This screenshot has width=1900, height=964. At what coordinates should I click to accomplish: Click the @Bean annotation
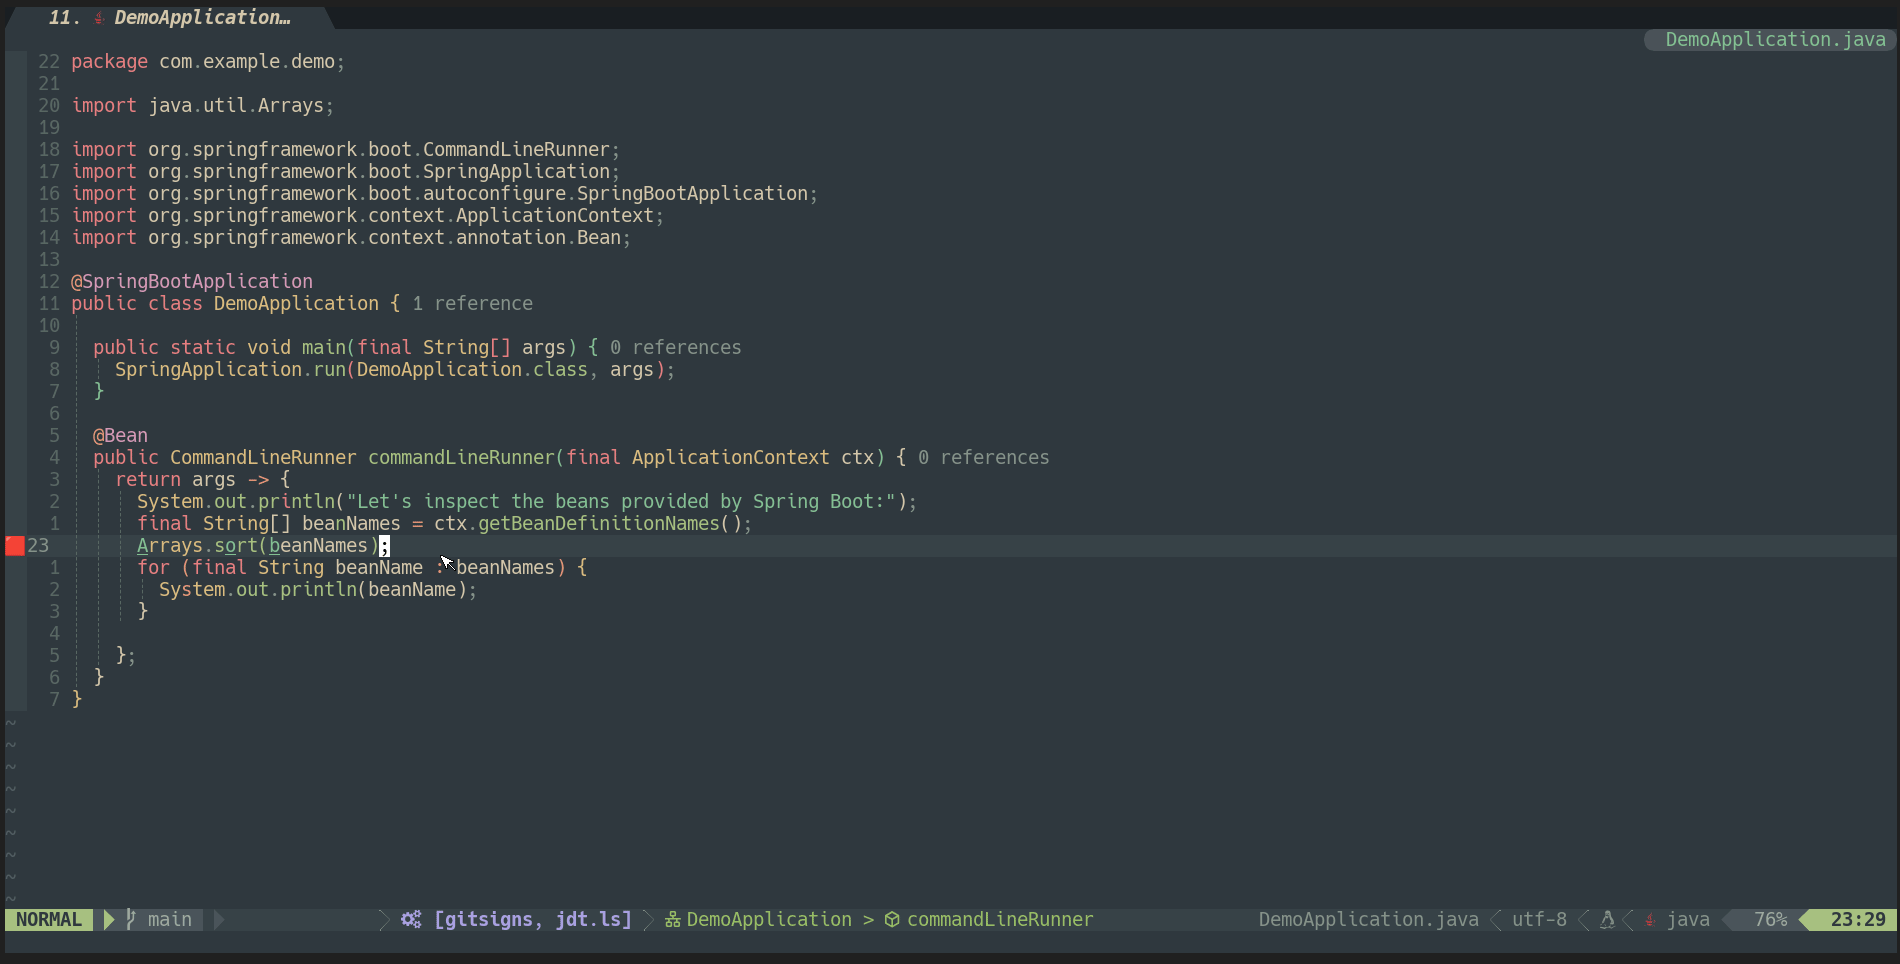(120, 435)
